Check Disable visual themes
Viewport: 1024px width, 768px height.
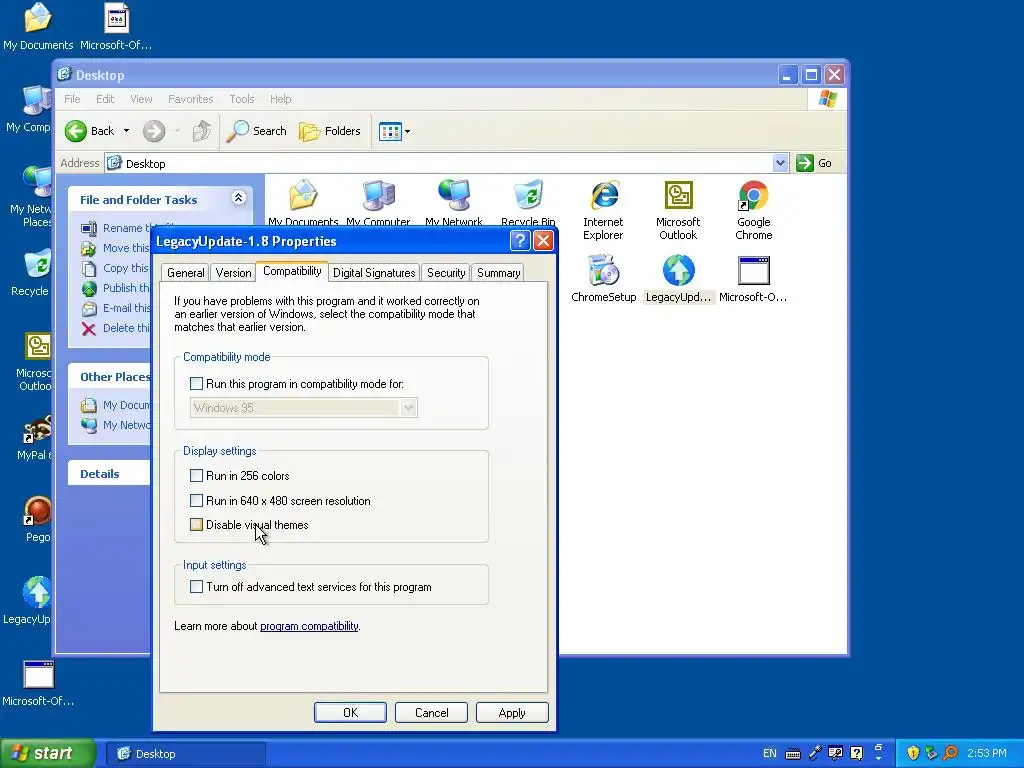click(196, 524)
